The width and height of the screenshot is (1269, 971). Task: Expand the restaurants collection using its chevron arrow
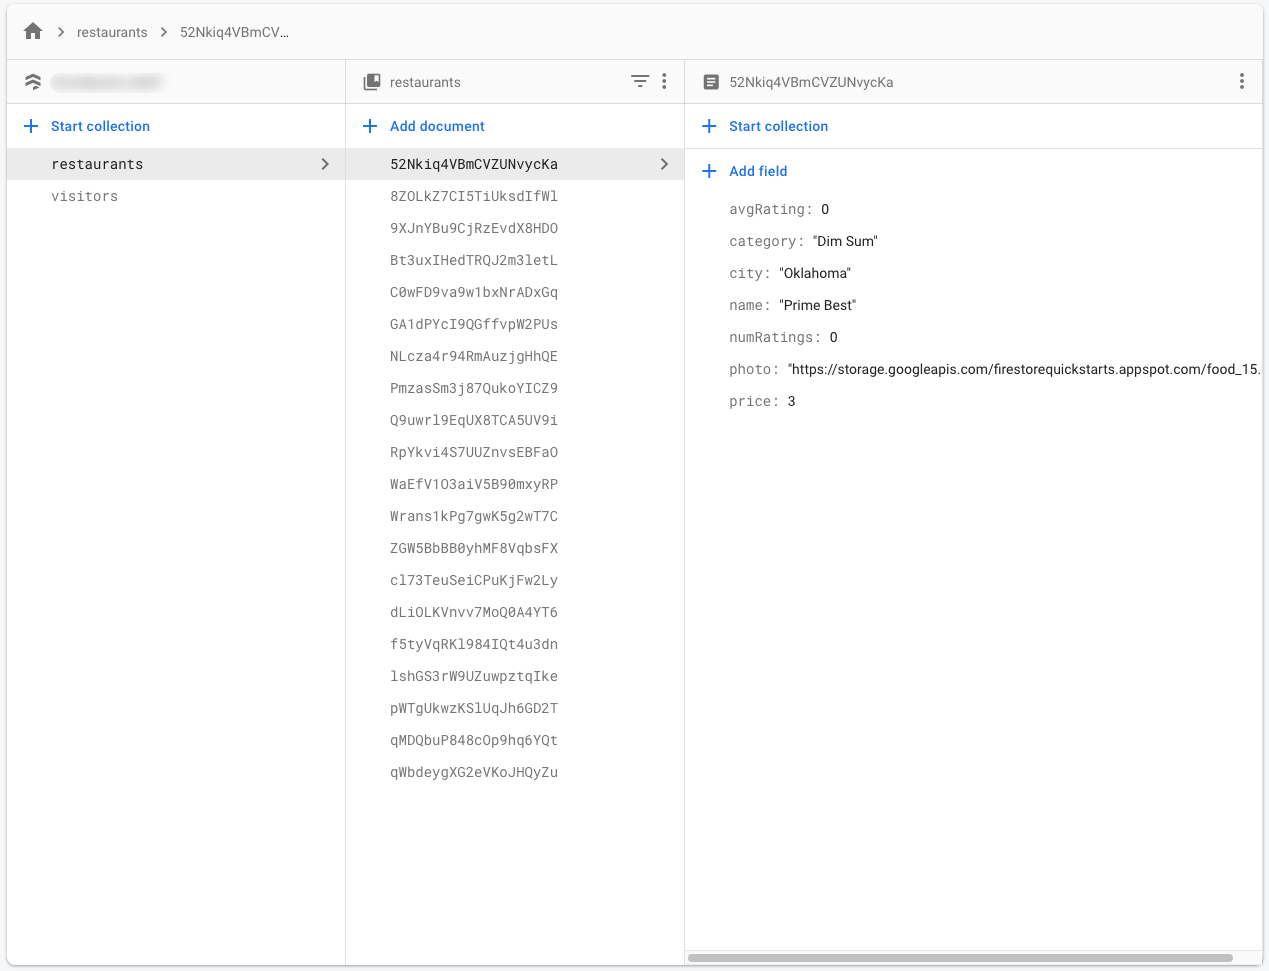point(325,163)
